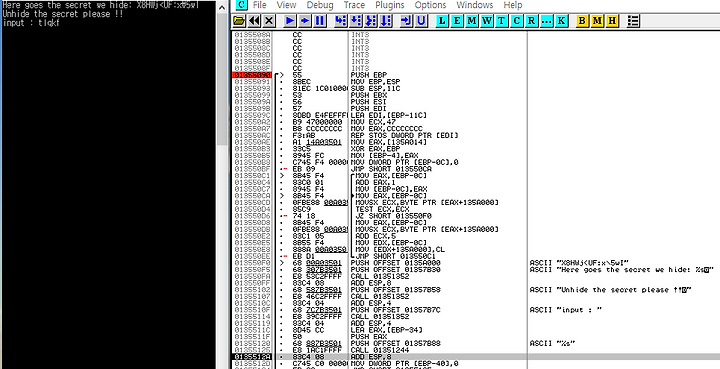Click the Open executable folder icon
The image size is (720, 369).
pyautogui.click(x=238, y=21)
